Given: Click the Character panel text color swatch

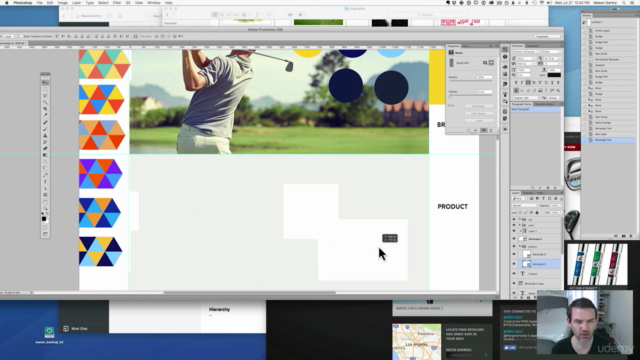Looking at the screenshot, I should 554,75.
